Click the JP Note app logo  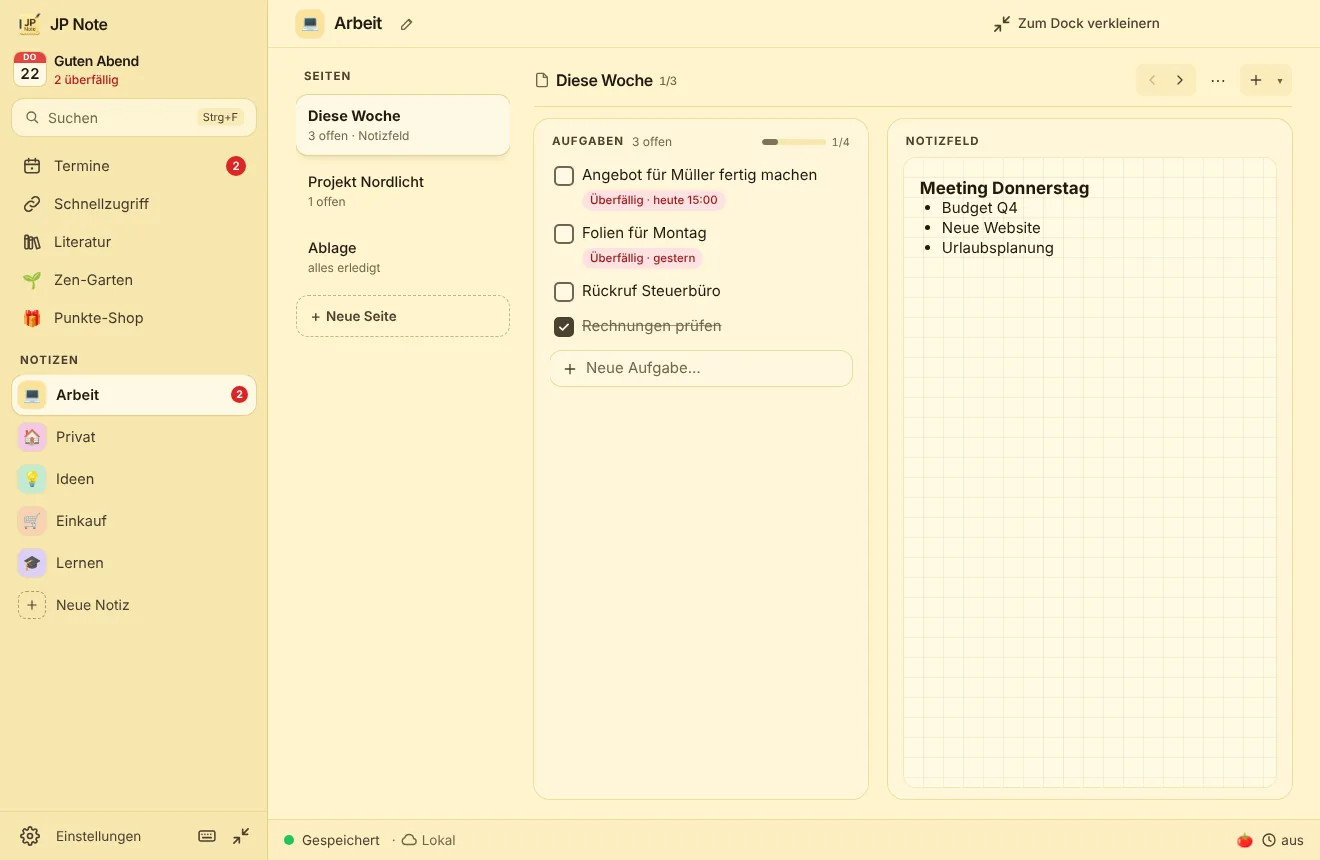point(30,24)
